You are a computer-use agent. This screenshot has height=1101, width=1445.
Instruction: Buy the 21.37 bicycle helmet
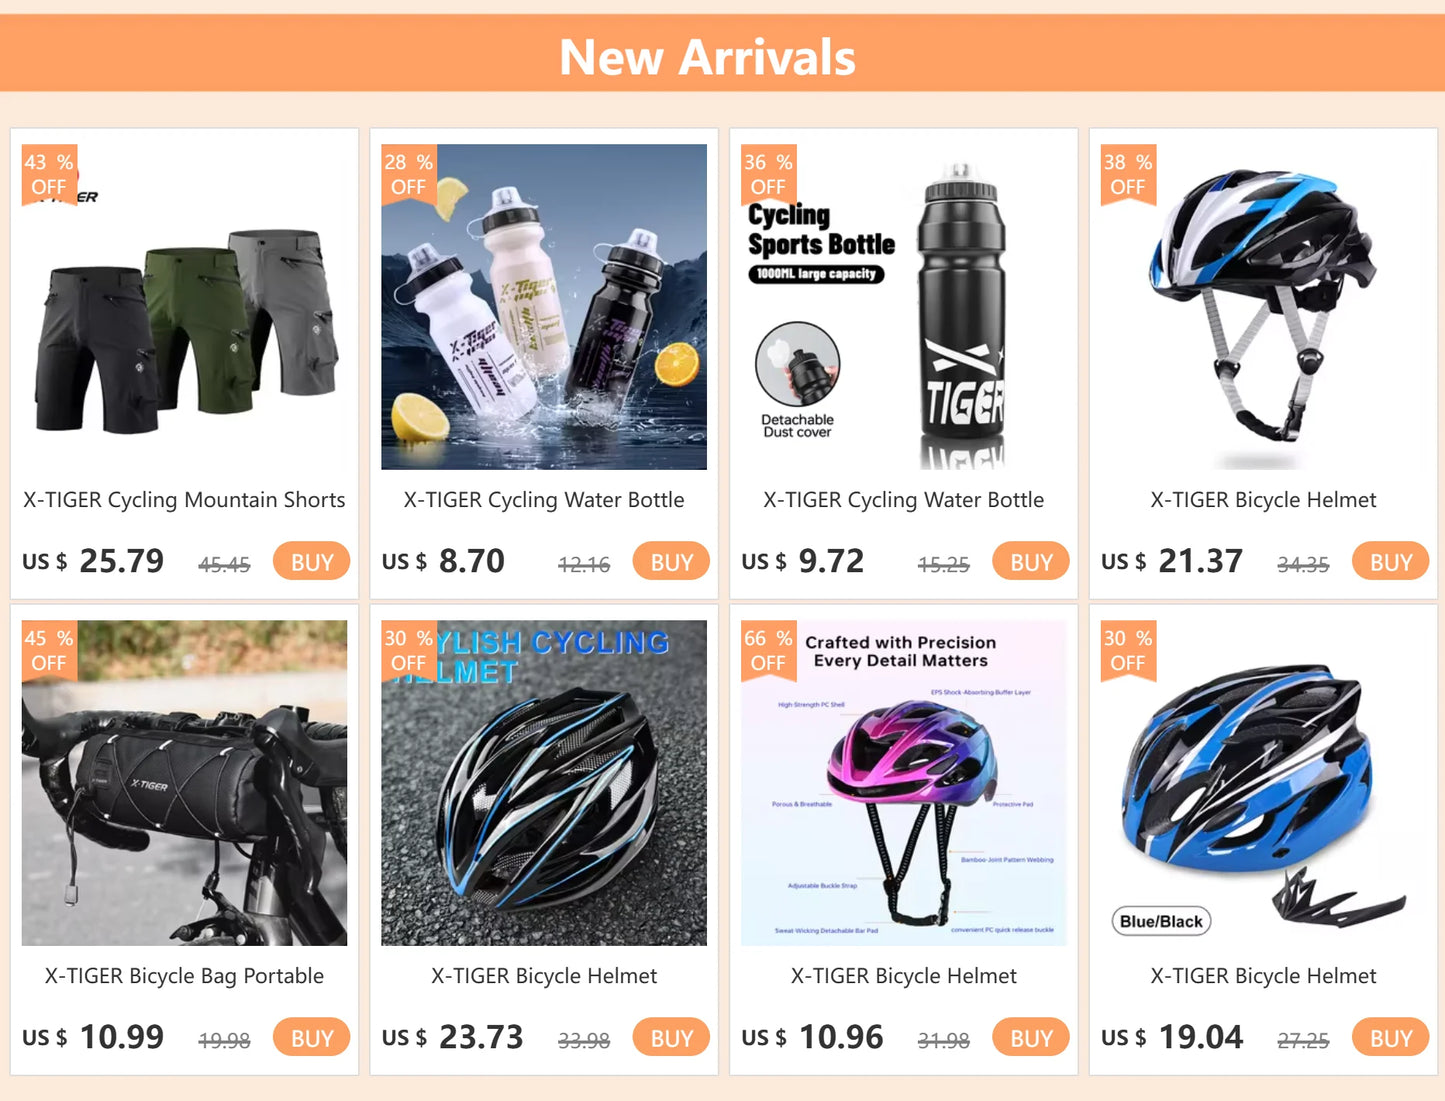(x=1391, y=562)
